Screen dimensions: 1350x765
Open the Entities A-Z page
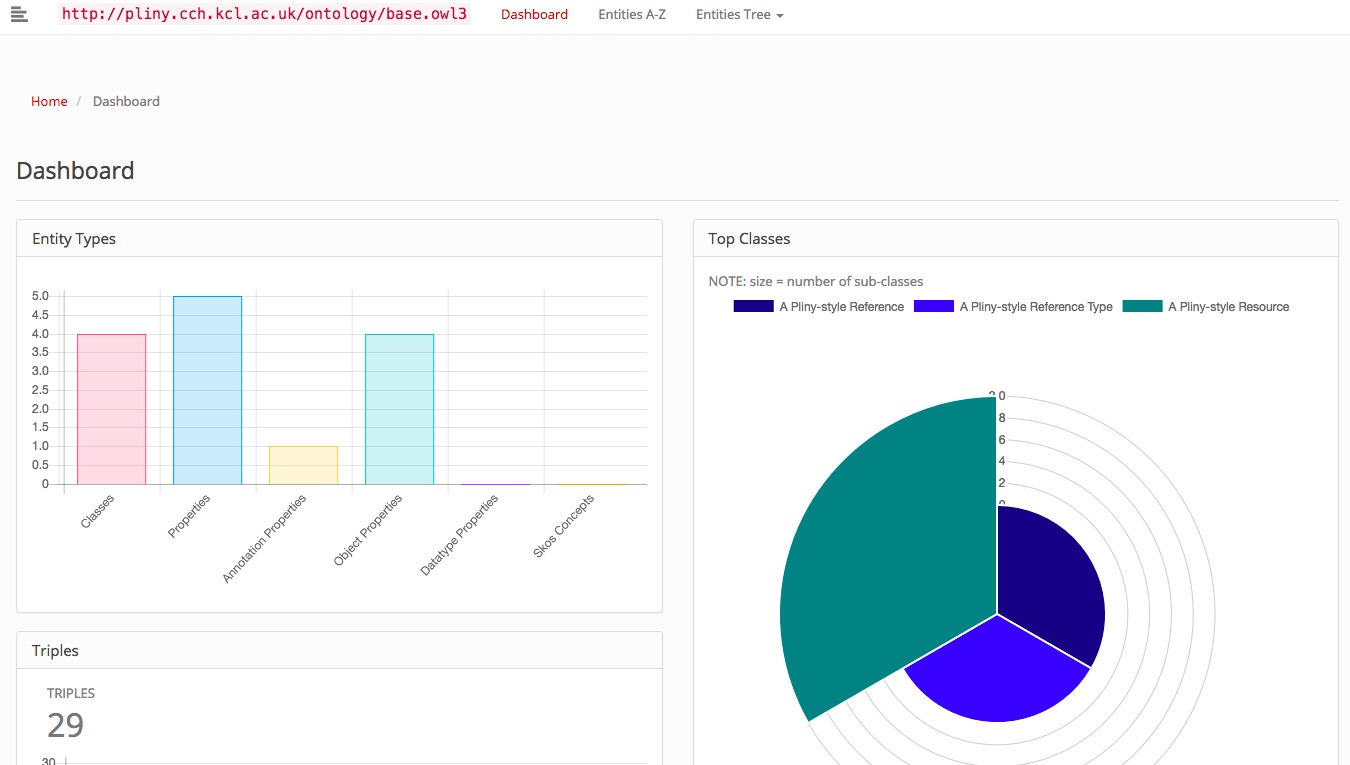click(x=632, y=15)
